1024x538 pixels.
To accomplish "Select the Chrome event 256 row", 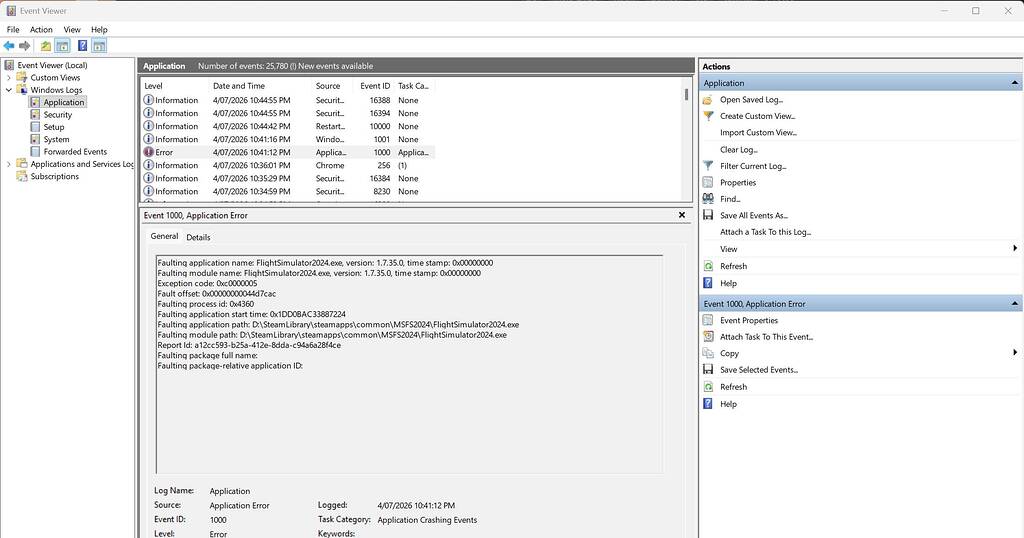I will [x=289, y=165].
